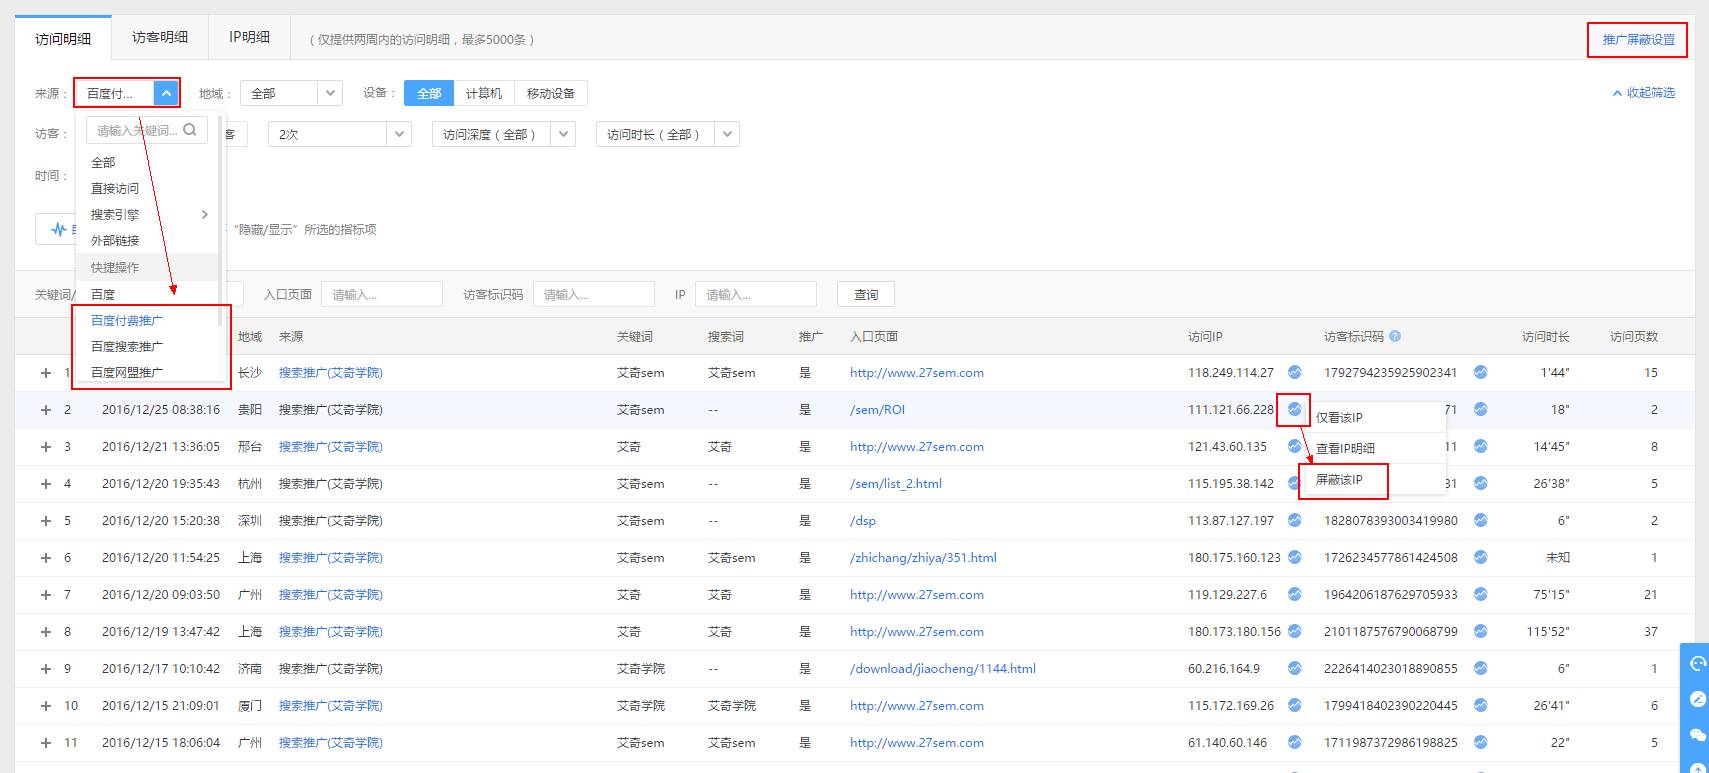Screen dimensions: 1709x773
Task: Select 百度搜索推广 in source list
Action: 127,346
